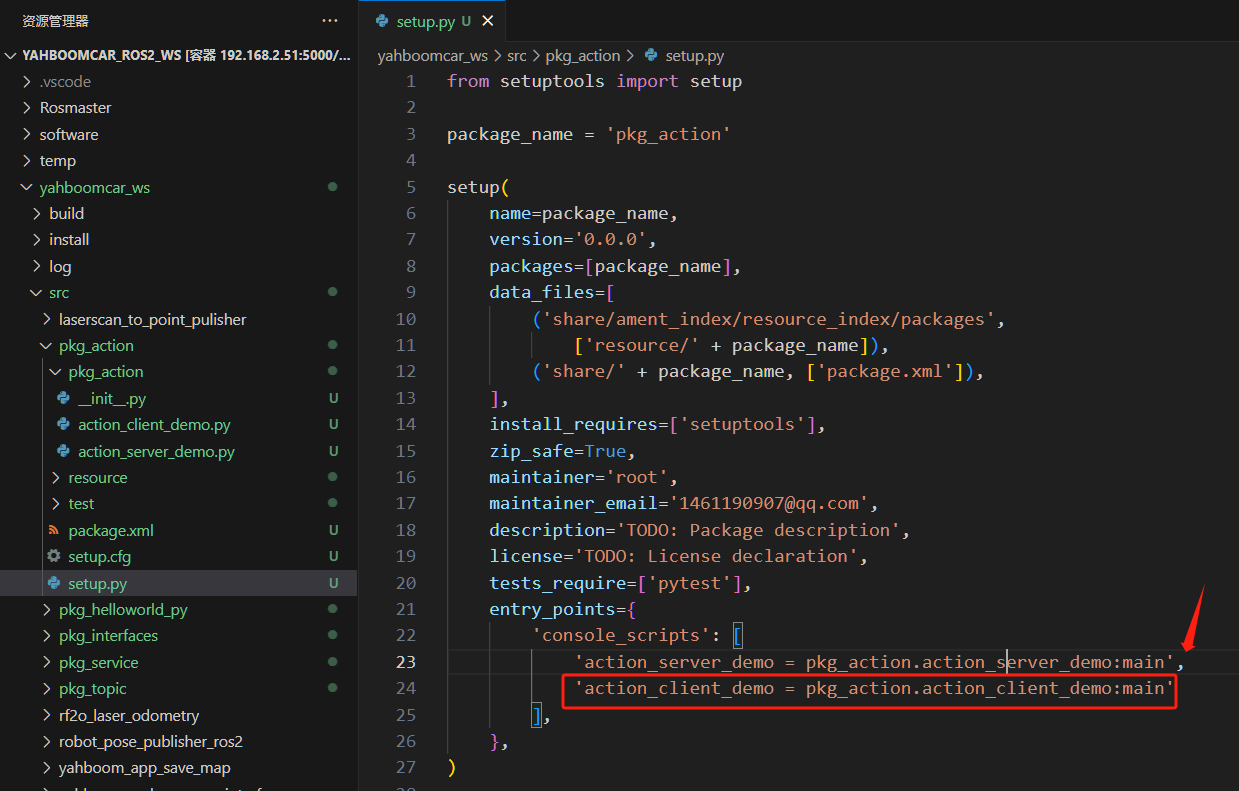
Task: Click the description='TODO: Package description' line
Action: (x=699, y=530)
